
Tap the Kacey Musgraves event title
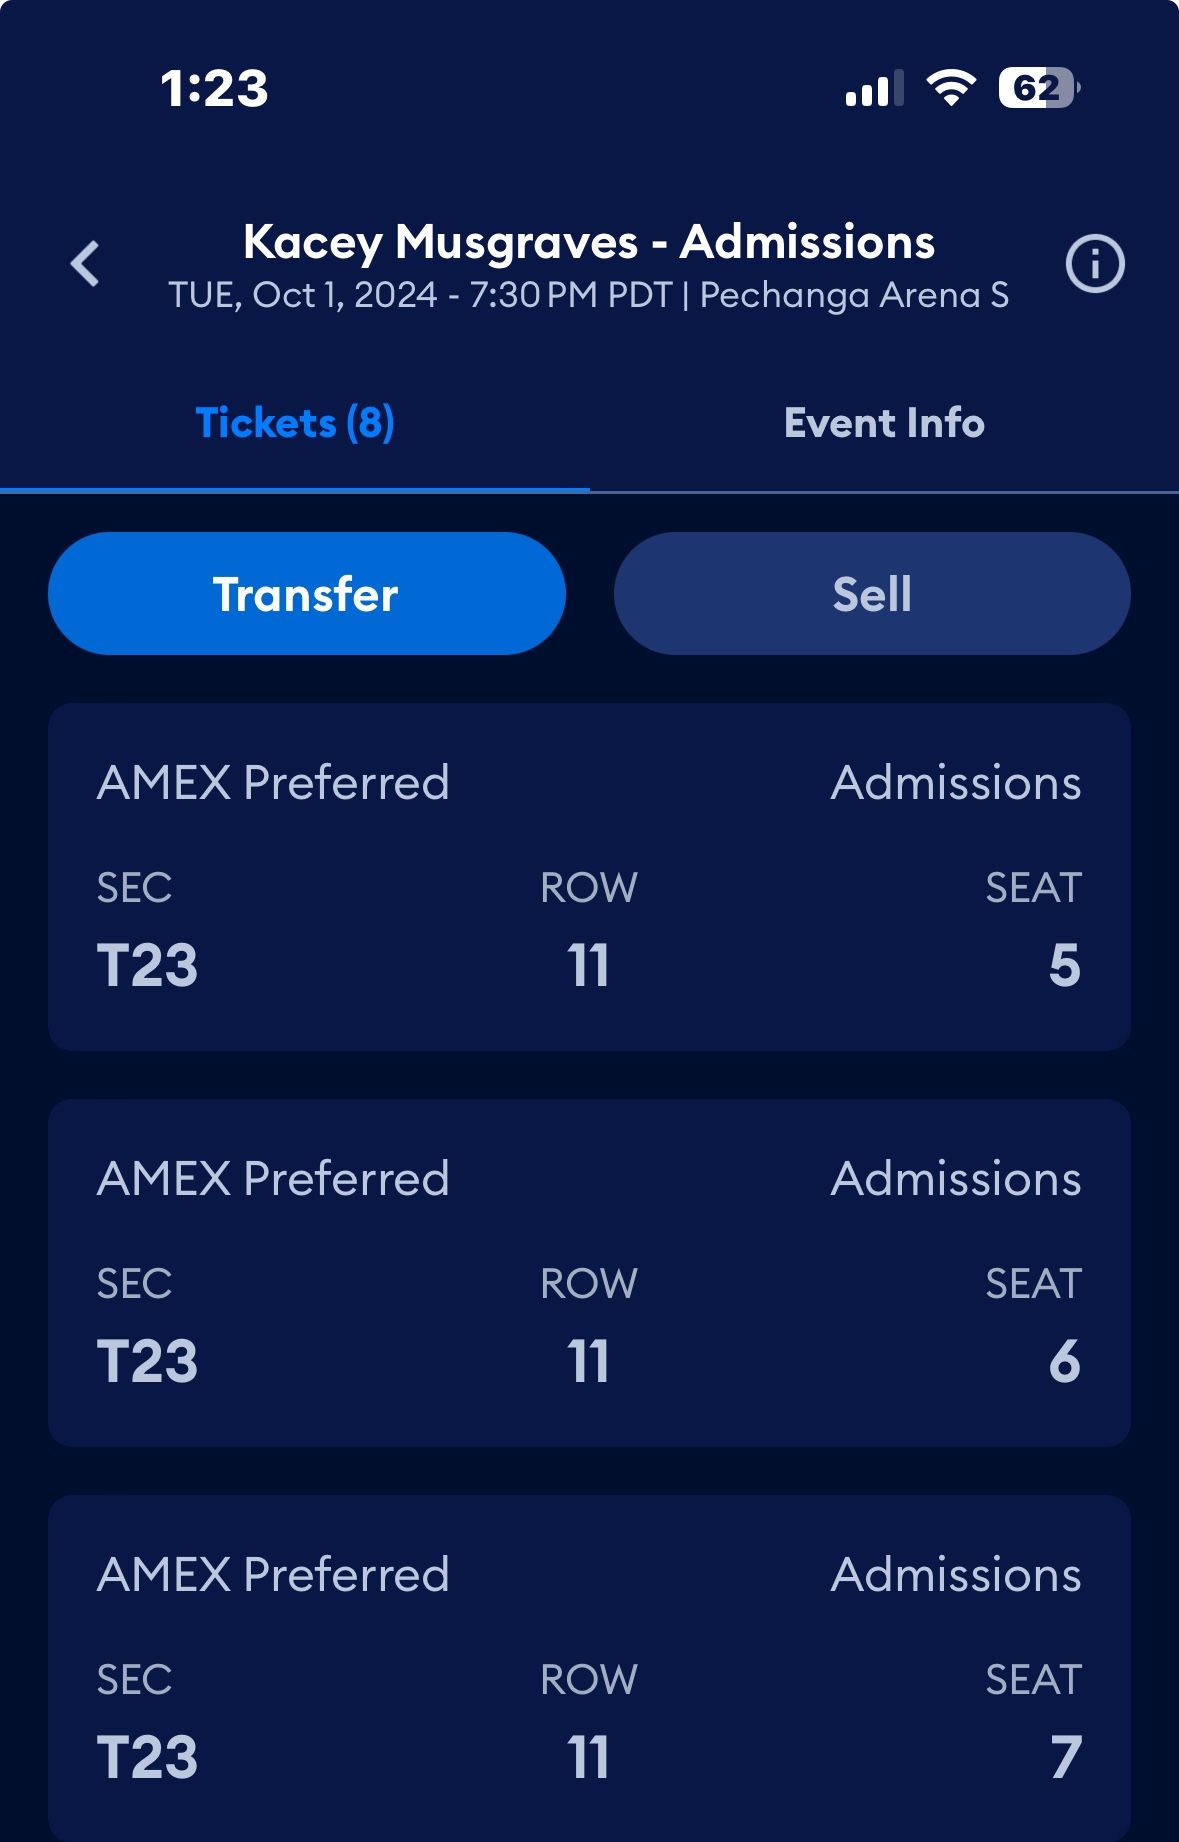click(x=589, y=242)
